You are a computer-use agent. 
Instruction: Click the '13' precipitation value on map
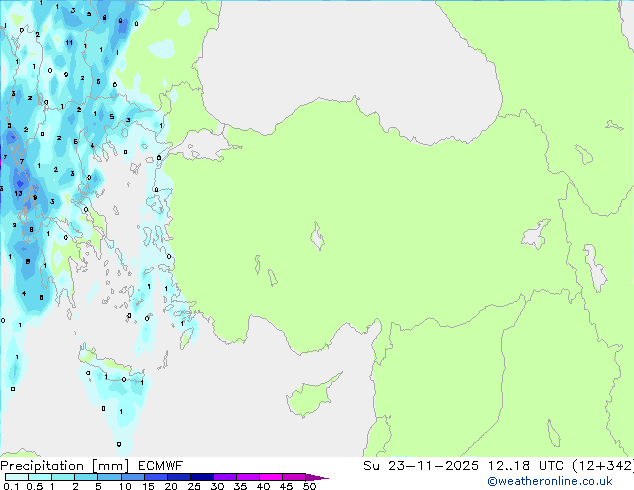pos(18,194)
